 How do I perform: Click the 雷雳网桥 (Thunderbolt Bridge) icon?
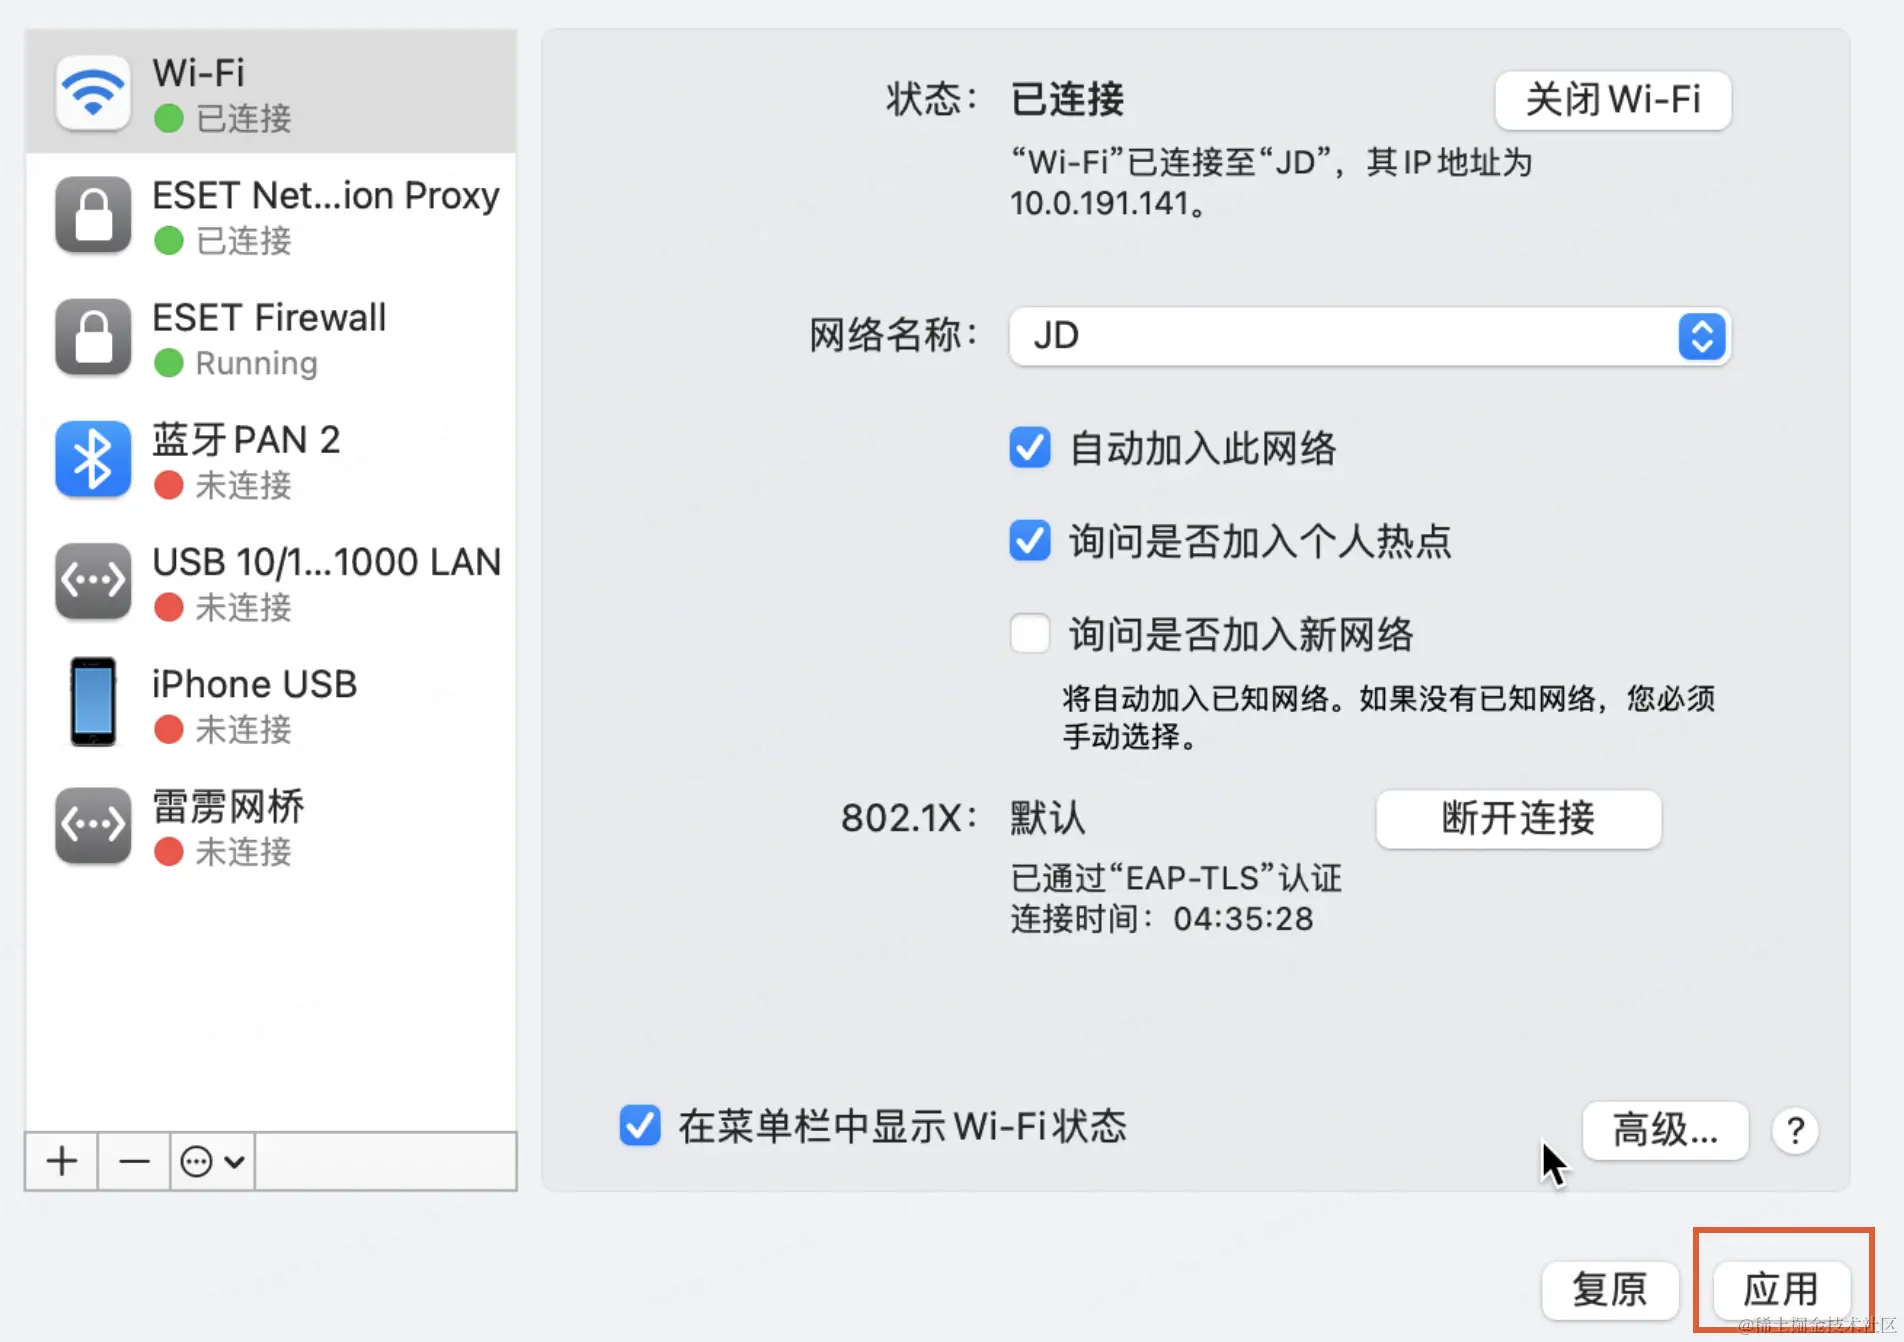point(93,826)
